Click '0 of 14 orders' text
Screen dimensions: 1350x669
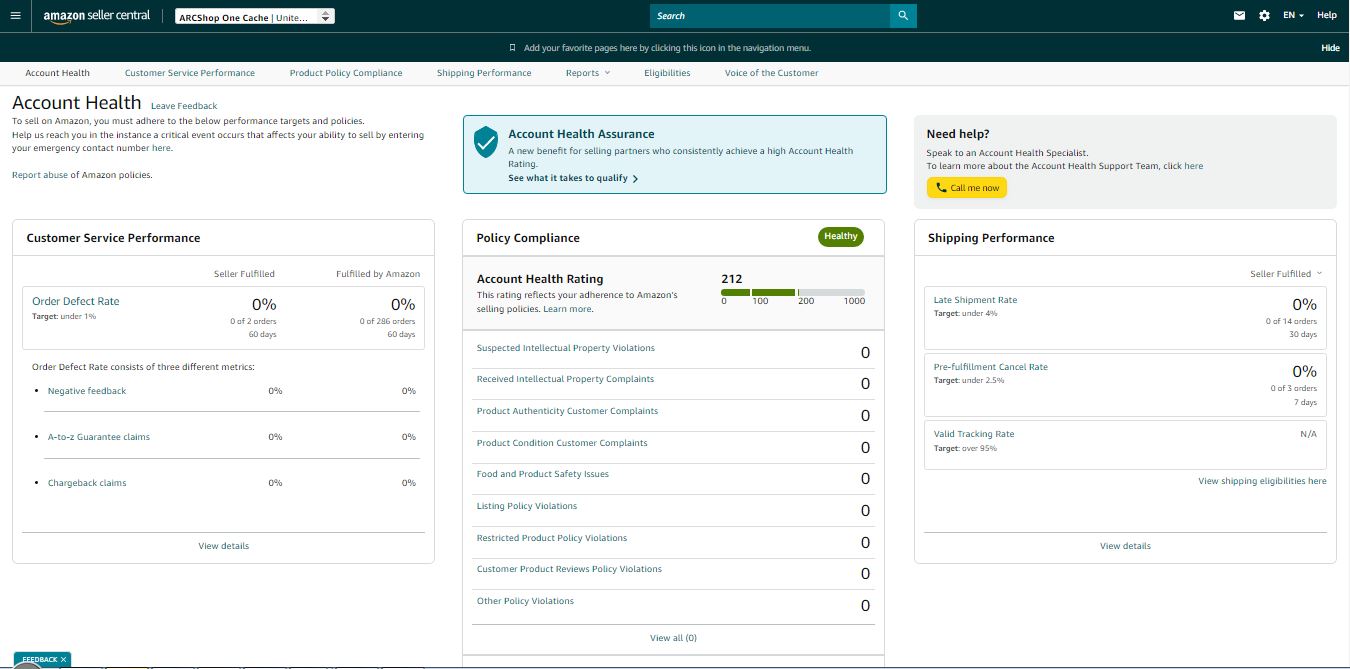tap(1291, 321)
